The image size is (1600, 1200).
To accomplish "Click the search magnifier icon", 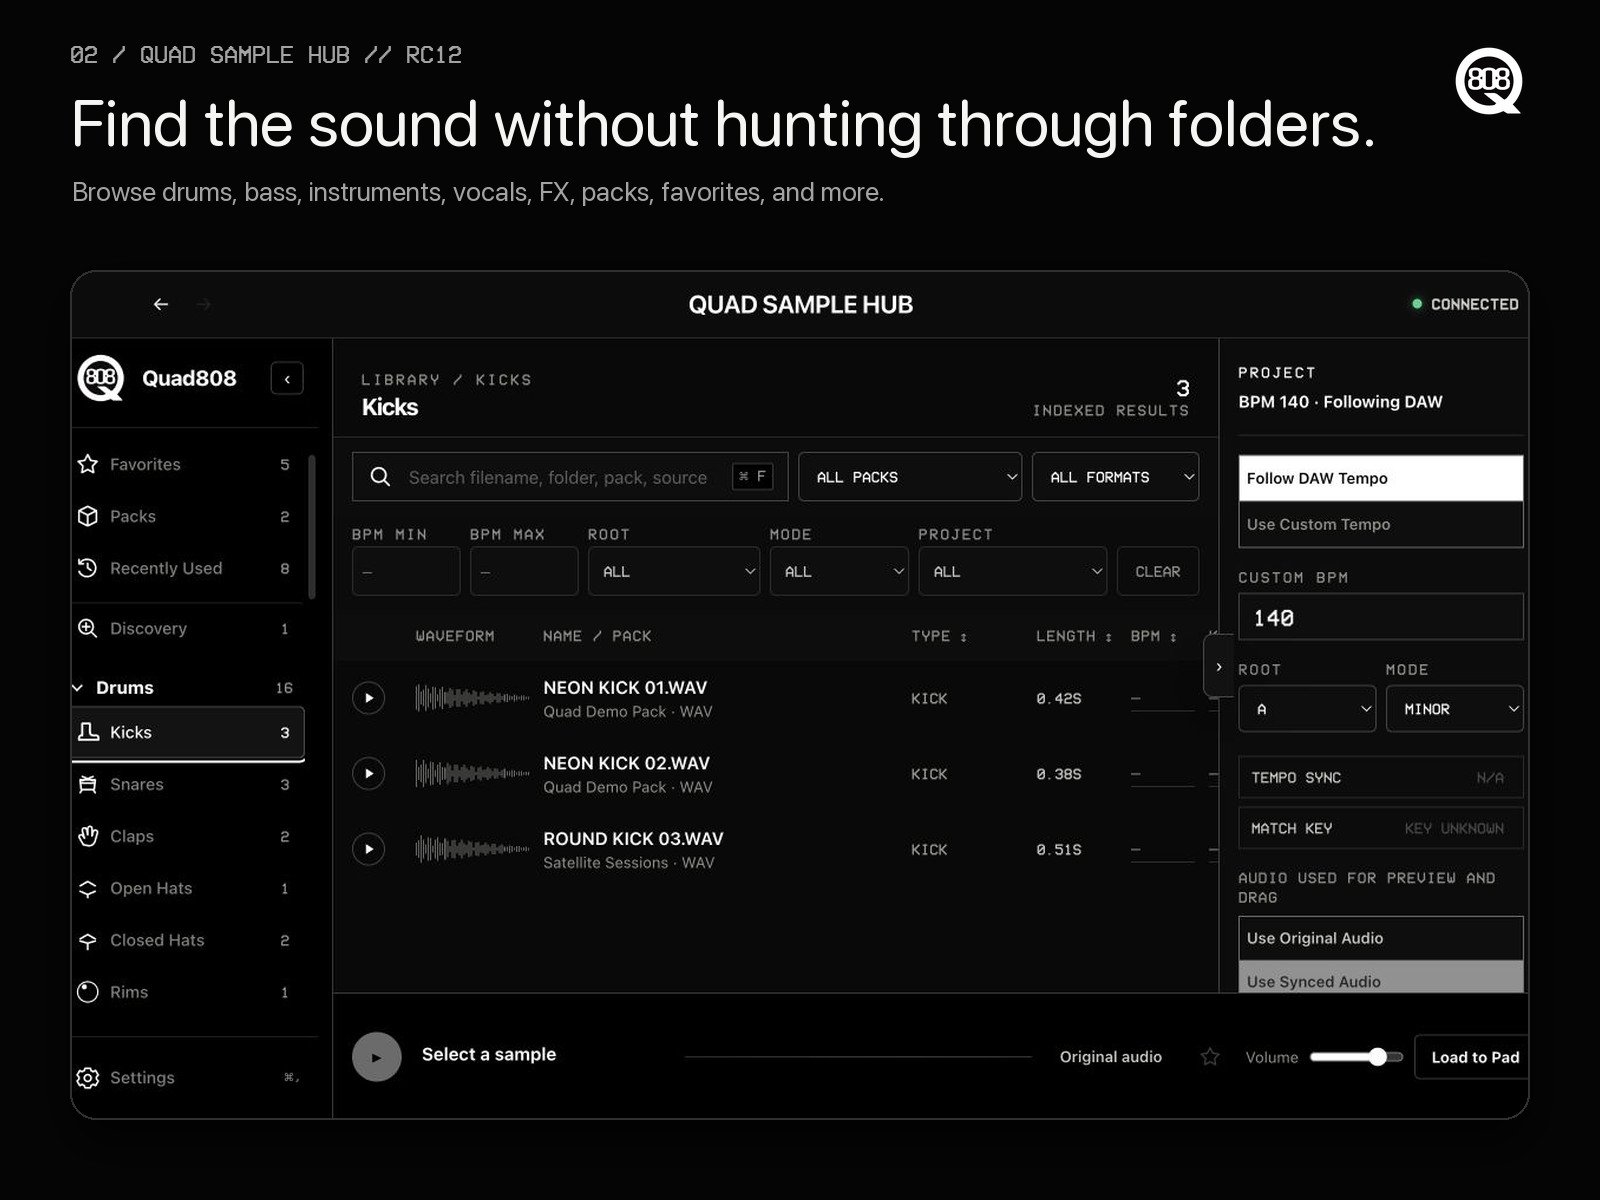I will click(x=380, y=477).
